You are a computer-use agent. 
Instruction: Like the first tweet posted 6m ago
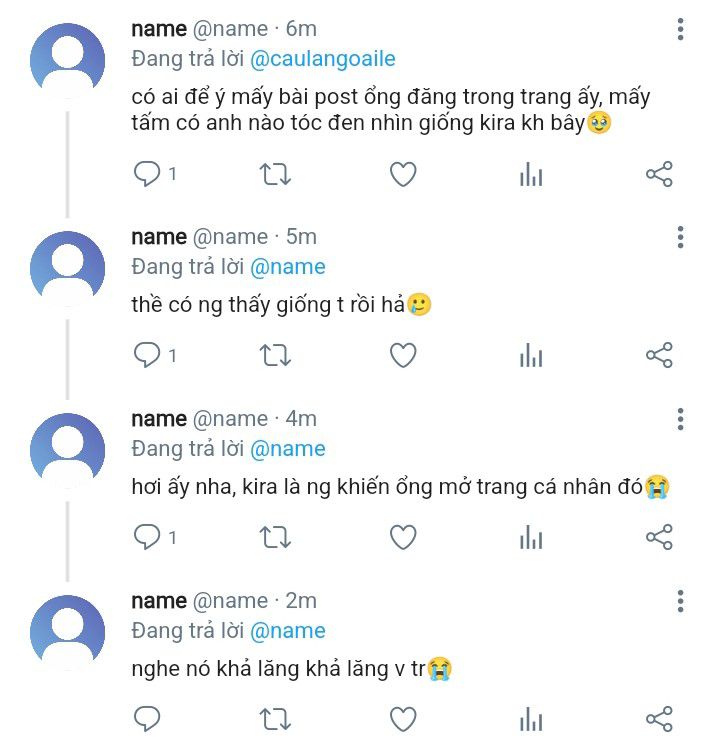pos(403,175)
